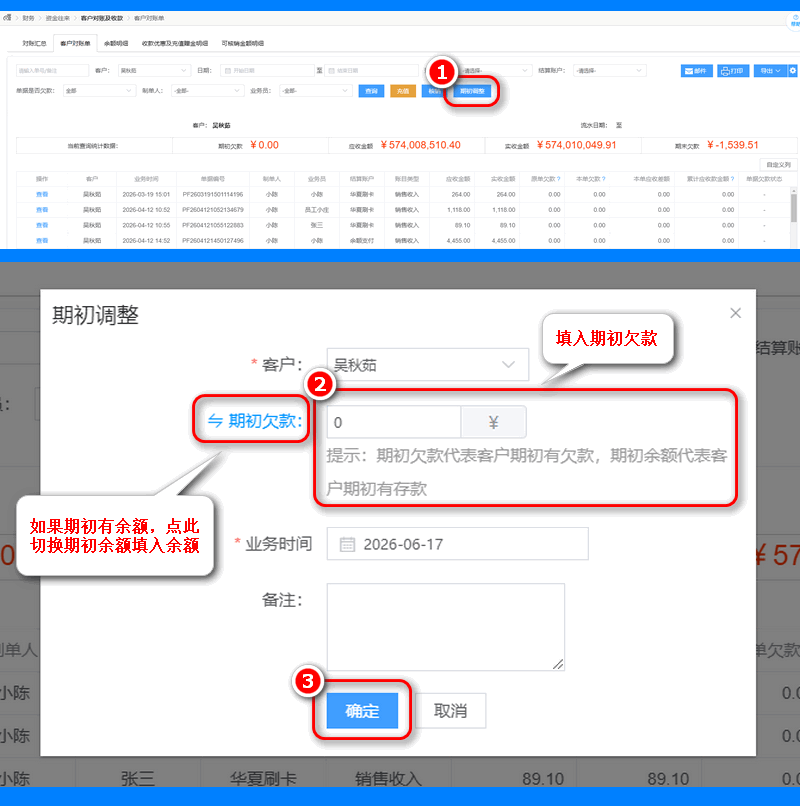800x806 pixels.
Task: Switch to 客户对账单 tab
Action: (75, 43)
